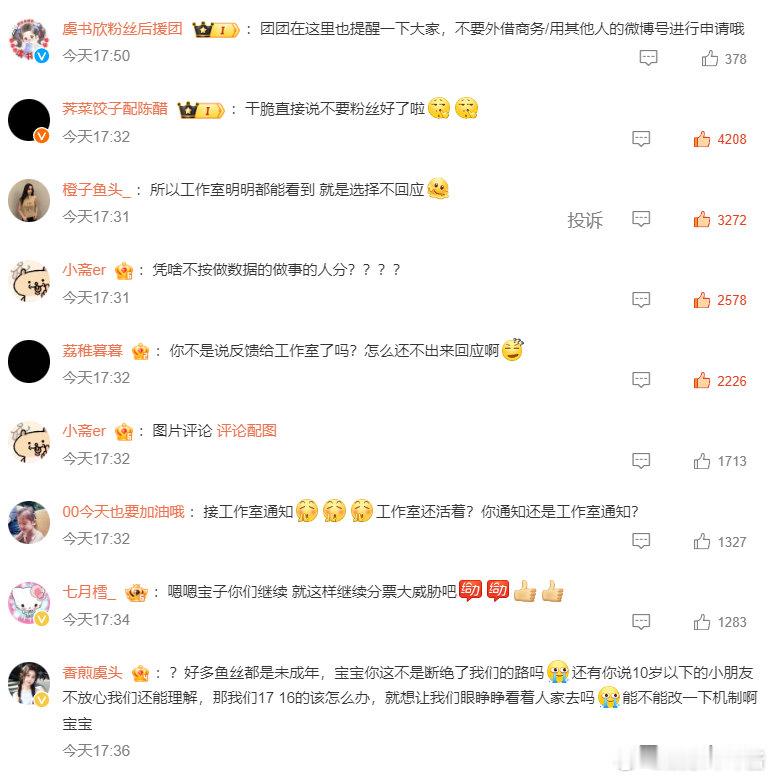View 七月懵_ Hello Kitty avatar

[29, 603]
